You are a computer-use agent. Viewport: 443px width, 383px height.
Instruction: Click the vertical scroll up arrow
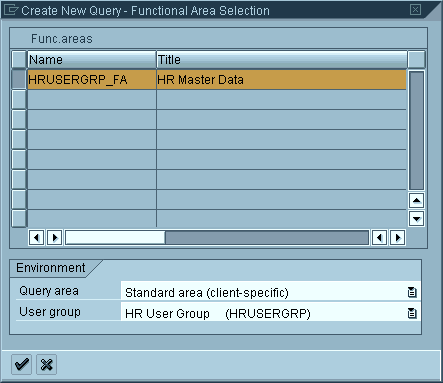tap(416, 200)
